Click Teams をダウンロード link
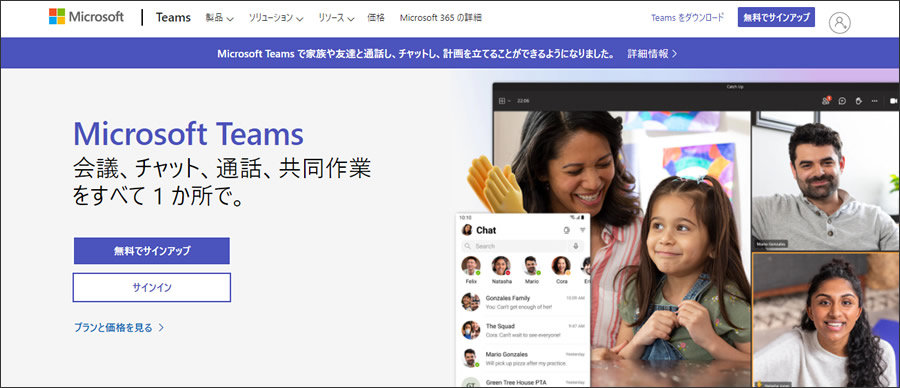900x388 pixels. pyautogui.click(x=687, y=18)
